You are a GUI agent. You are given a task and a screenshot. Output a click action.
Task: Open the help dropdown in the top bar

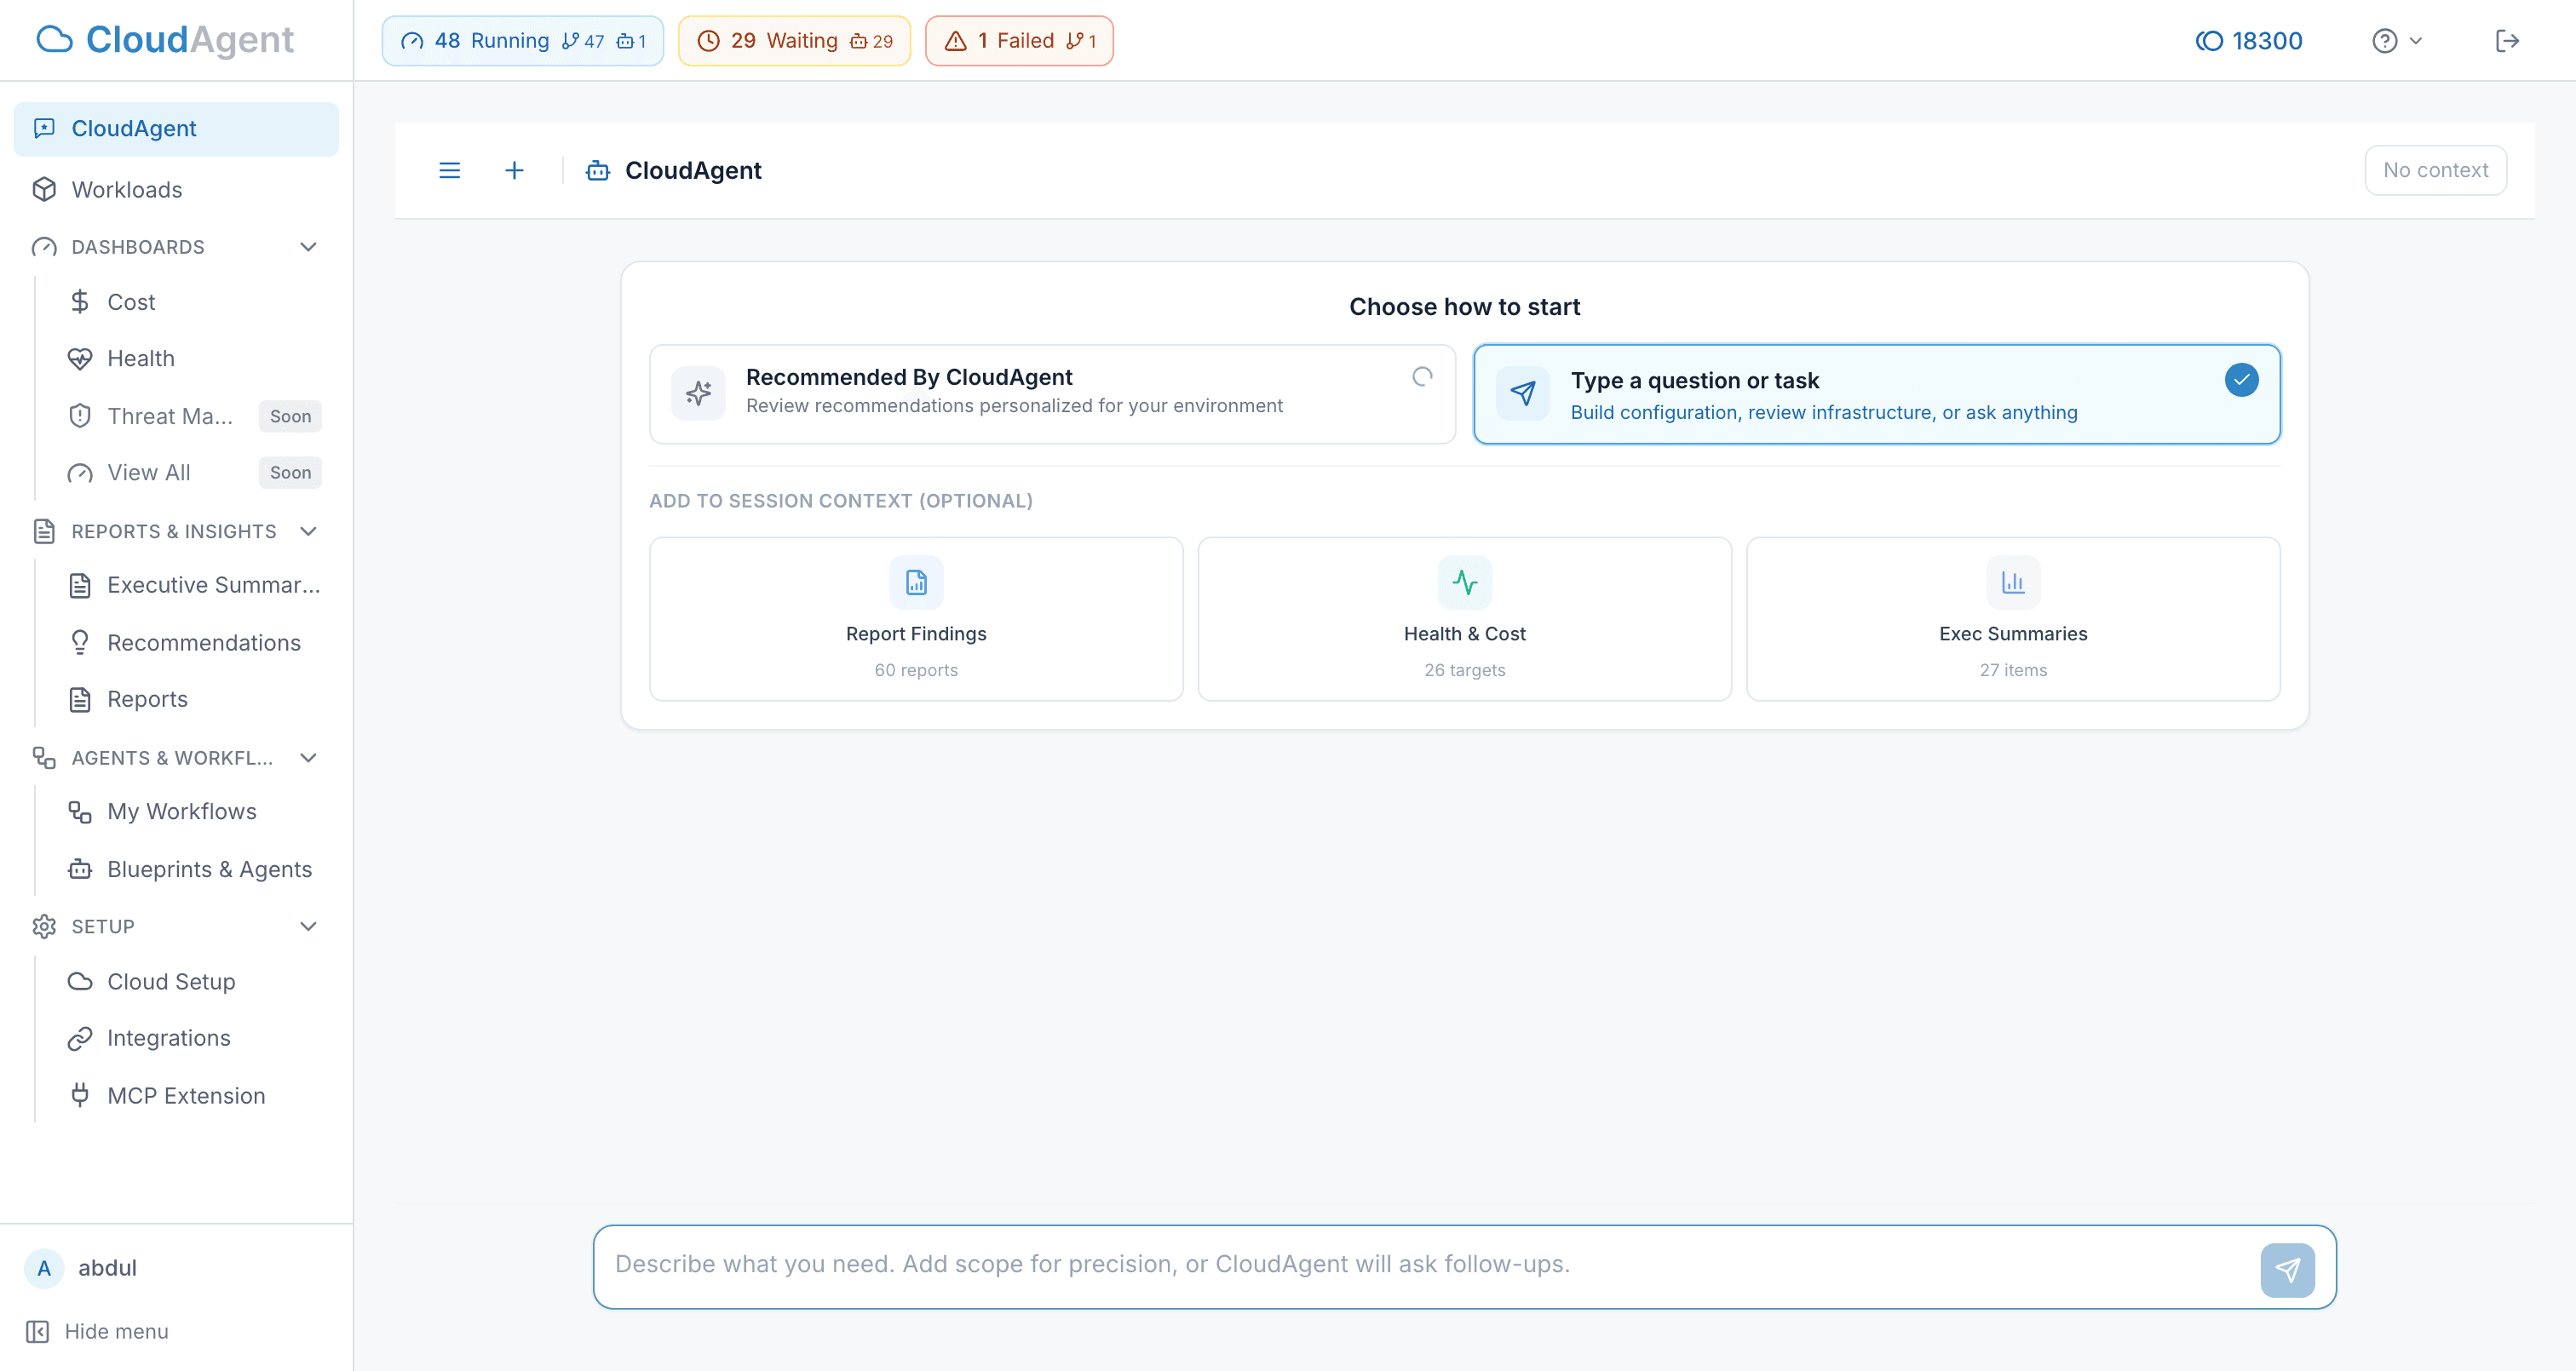pos(2396,40)
